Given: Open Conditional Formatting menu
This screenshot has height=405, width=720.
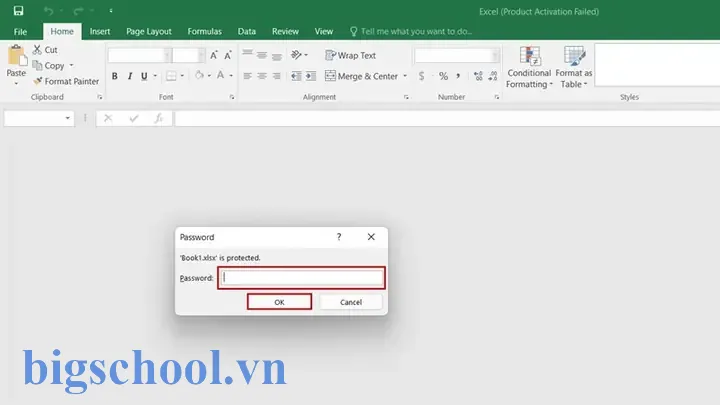Looking at the screenshot, I should (x=529, y=67).
